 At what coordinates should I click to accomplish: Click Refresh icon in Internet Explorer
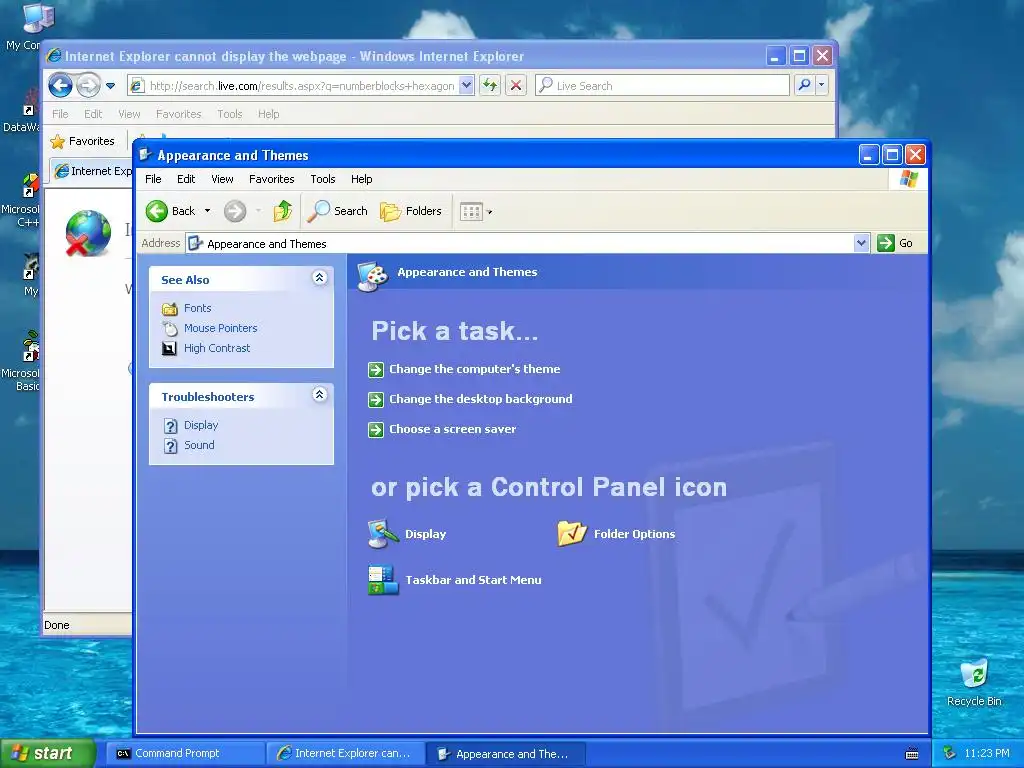tap(490, 85)
